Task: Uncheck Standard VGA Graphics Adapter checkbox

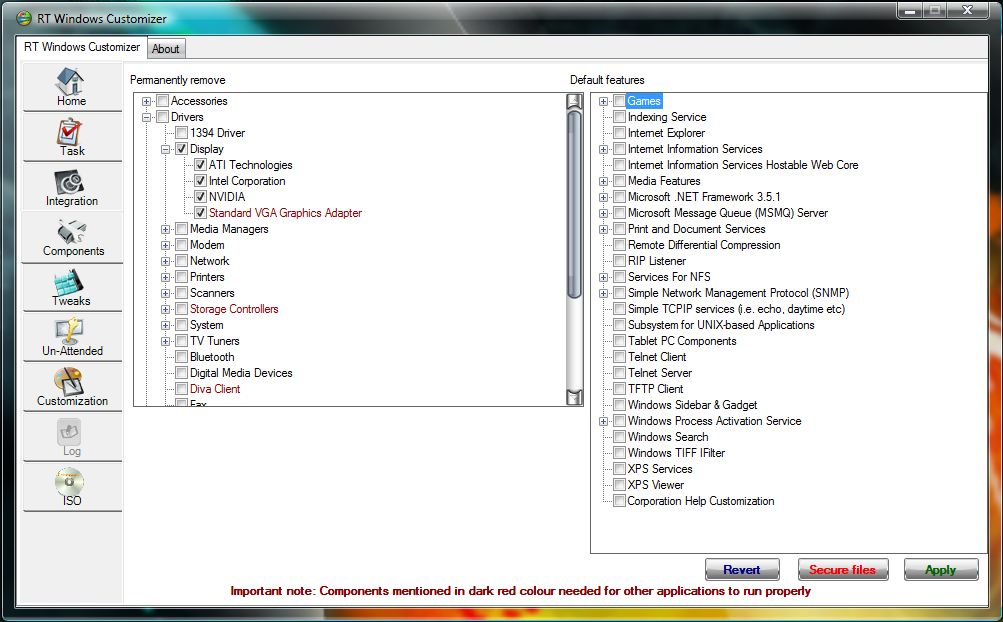Action: (x=200, y=212)
